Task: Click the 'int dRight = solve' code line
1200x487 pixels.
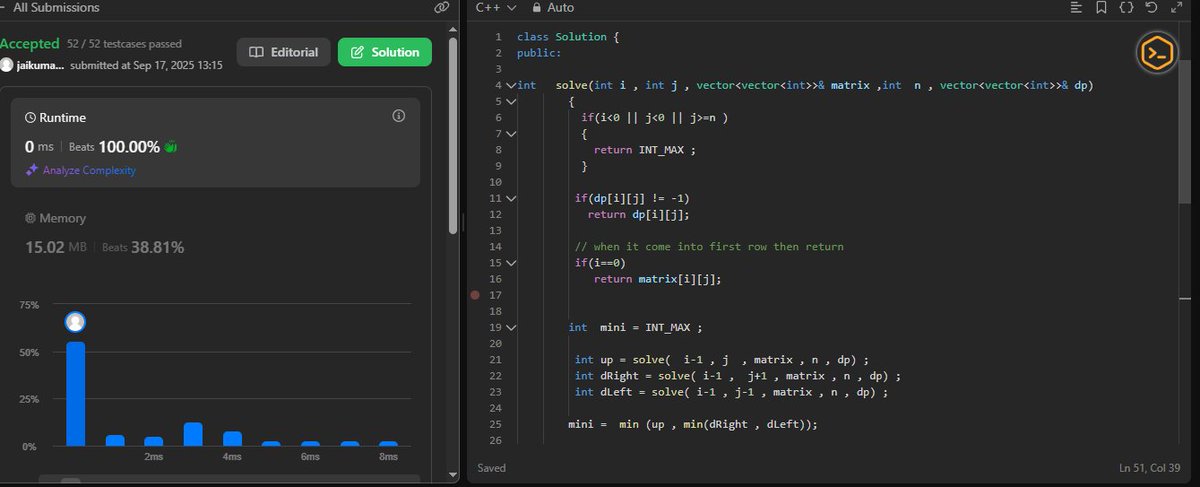Action: 738,376
